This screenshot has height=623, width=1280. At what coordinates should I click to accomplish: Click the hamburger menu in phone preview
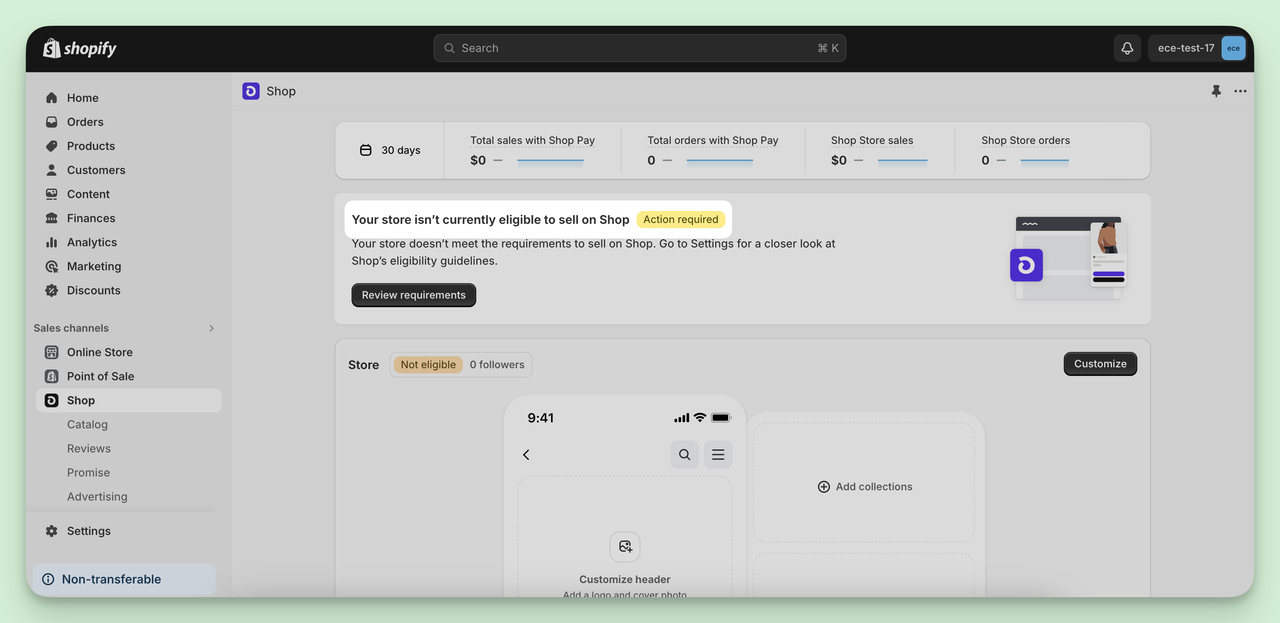point(718,455)
